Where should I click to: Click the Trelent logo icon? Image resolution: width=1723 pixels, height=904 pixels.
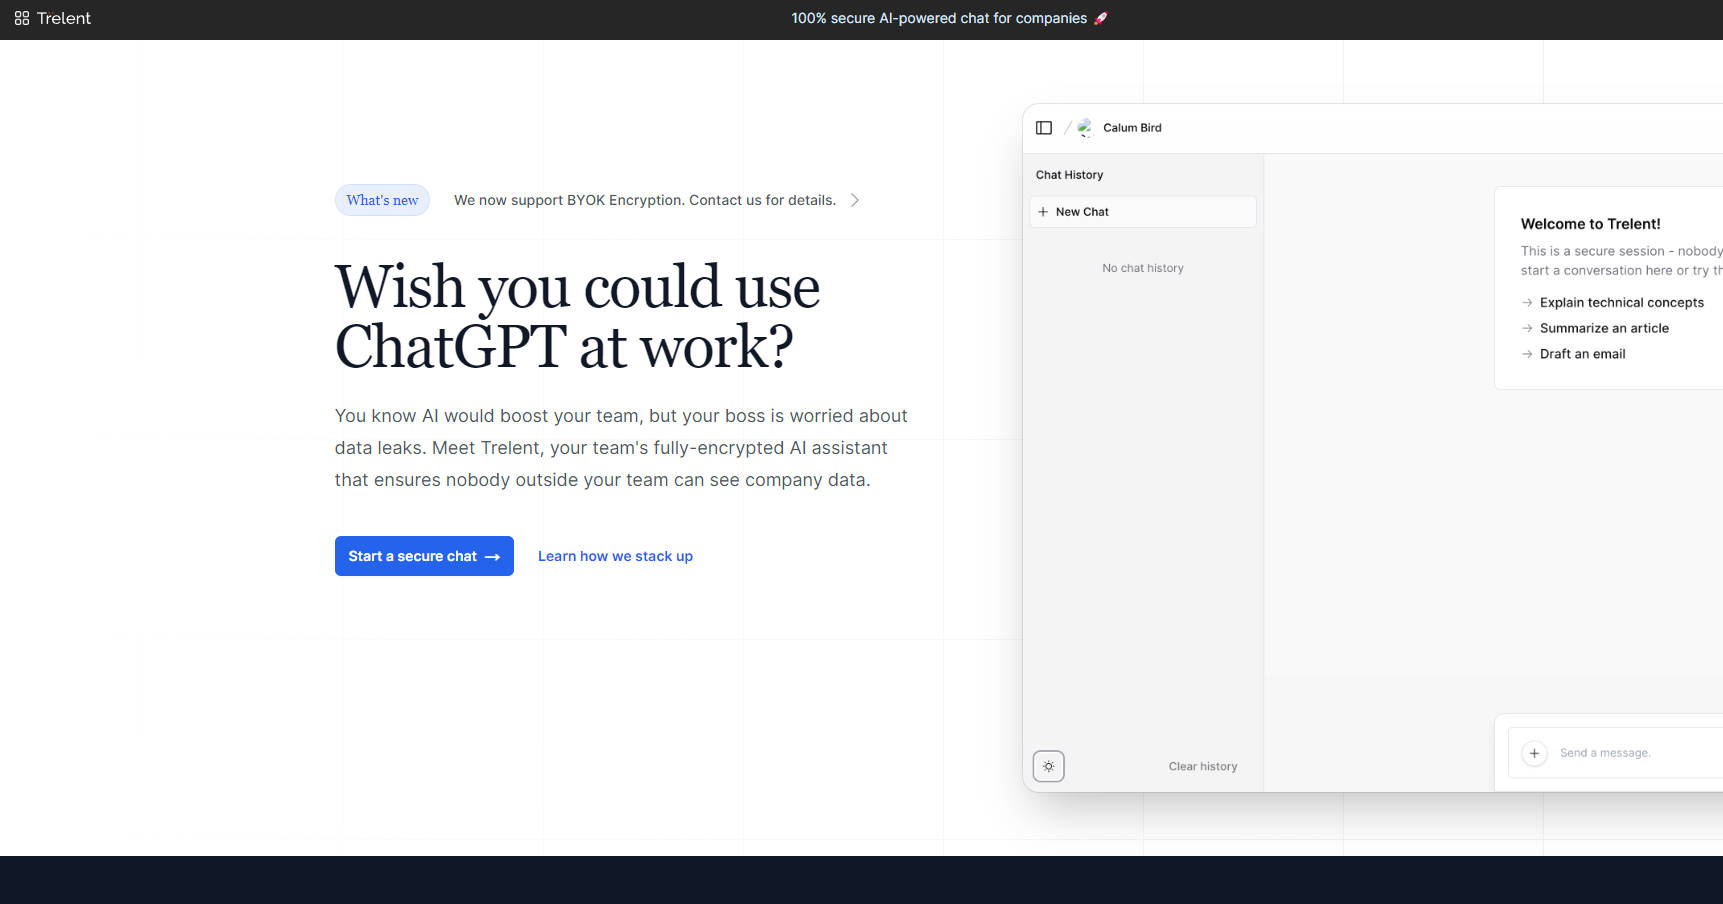pyautogui.click(x=22, y=18)
